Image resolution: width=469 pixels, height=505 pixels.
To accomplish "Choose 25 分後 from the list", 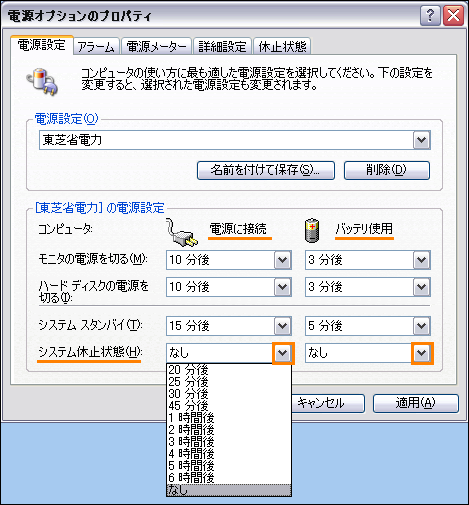I will pos(229,382).
